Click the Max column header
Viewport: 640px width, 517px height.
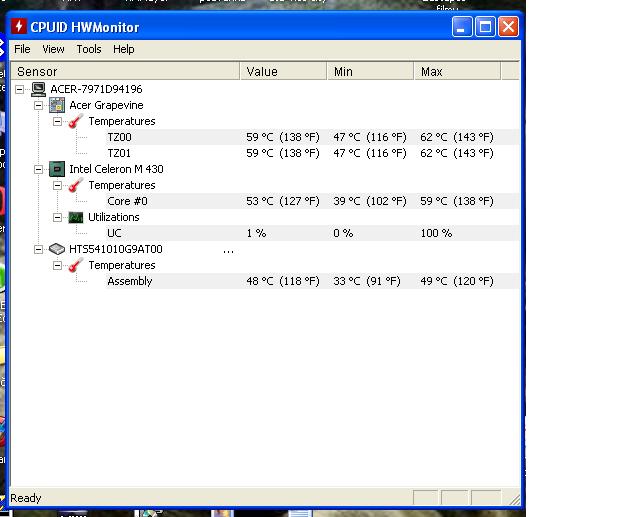tap(458, 71)
